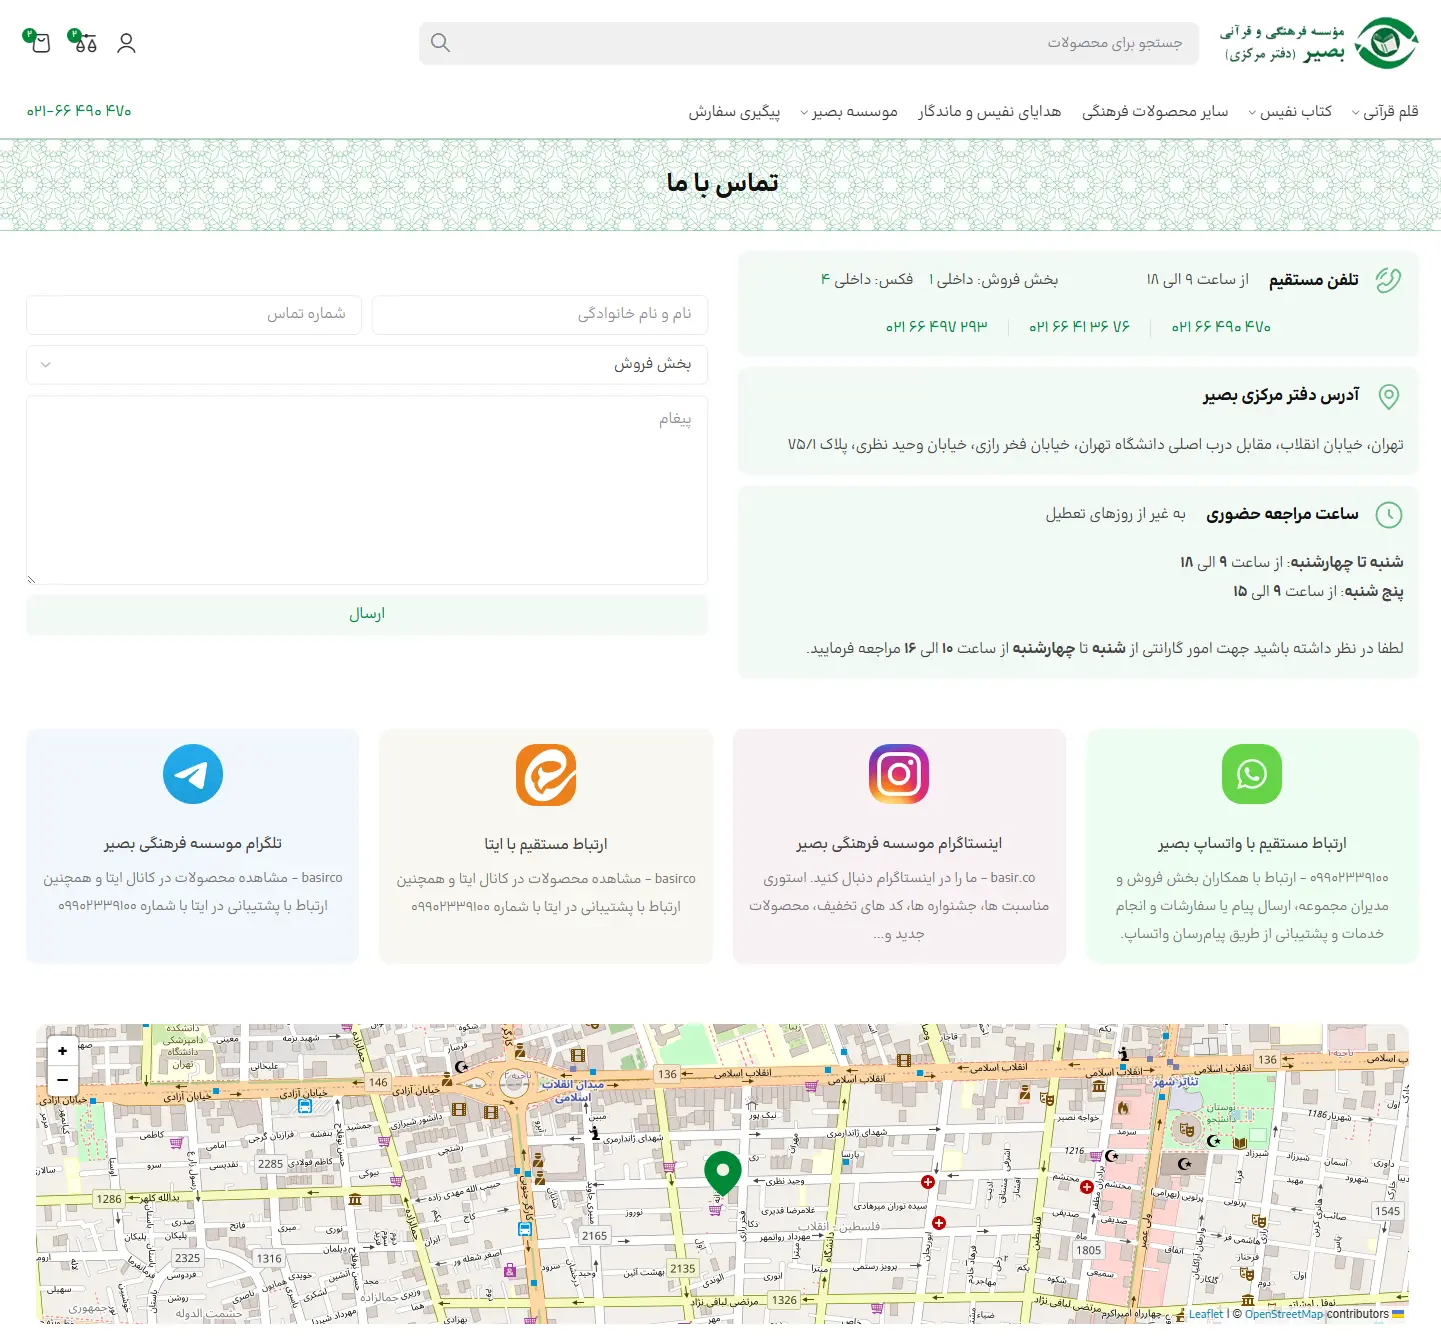Click the green location pin on map

point(722,1172)
